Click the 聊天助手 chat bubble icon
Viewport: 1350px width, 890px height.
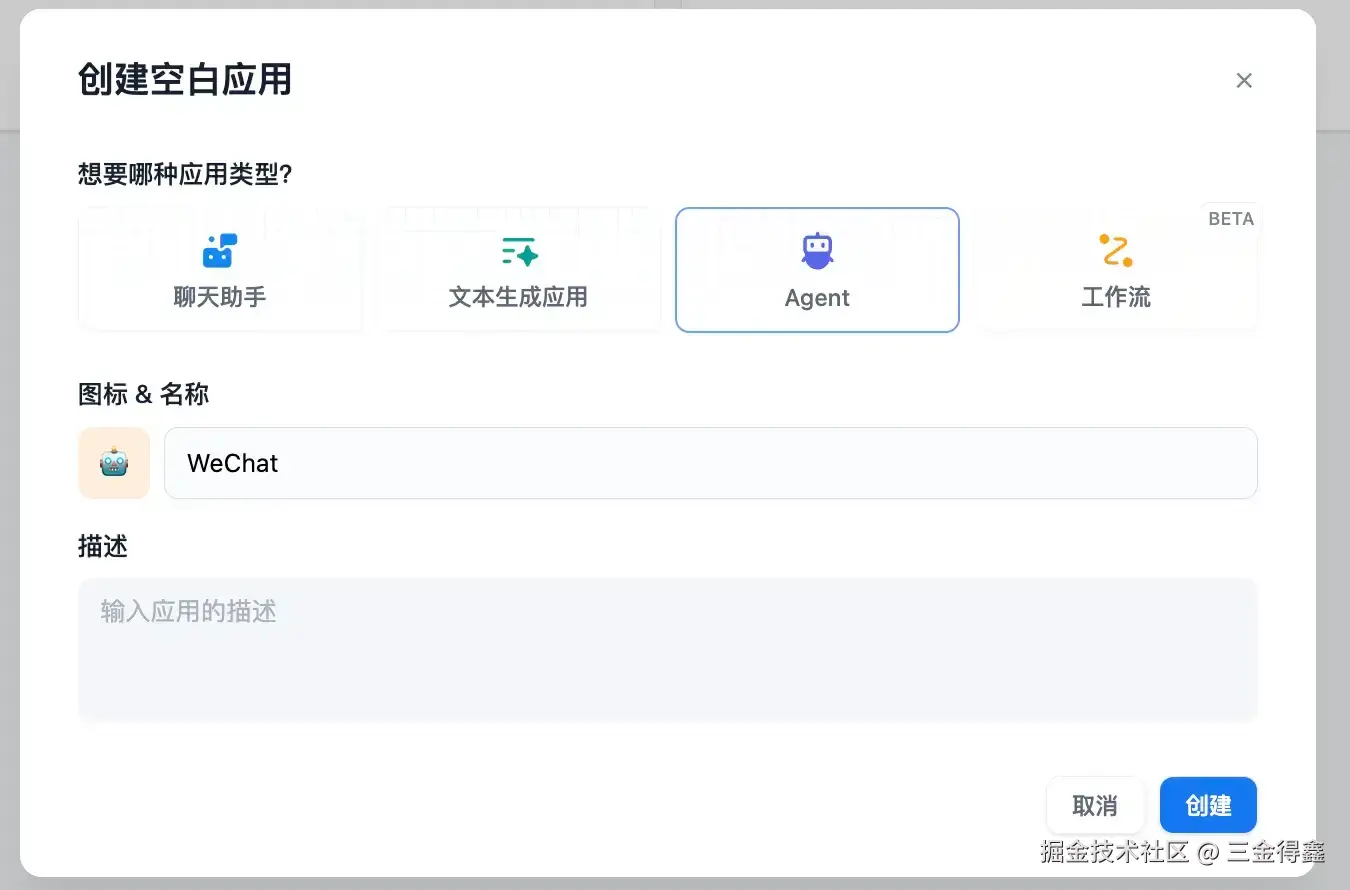(x=220, y=250)
